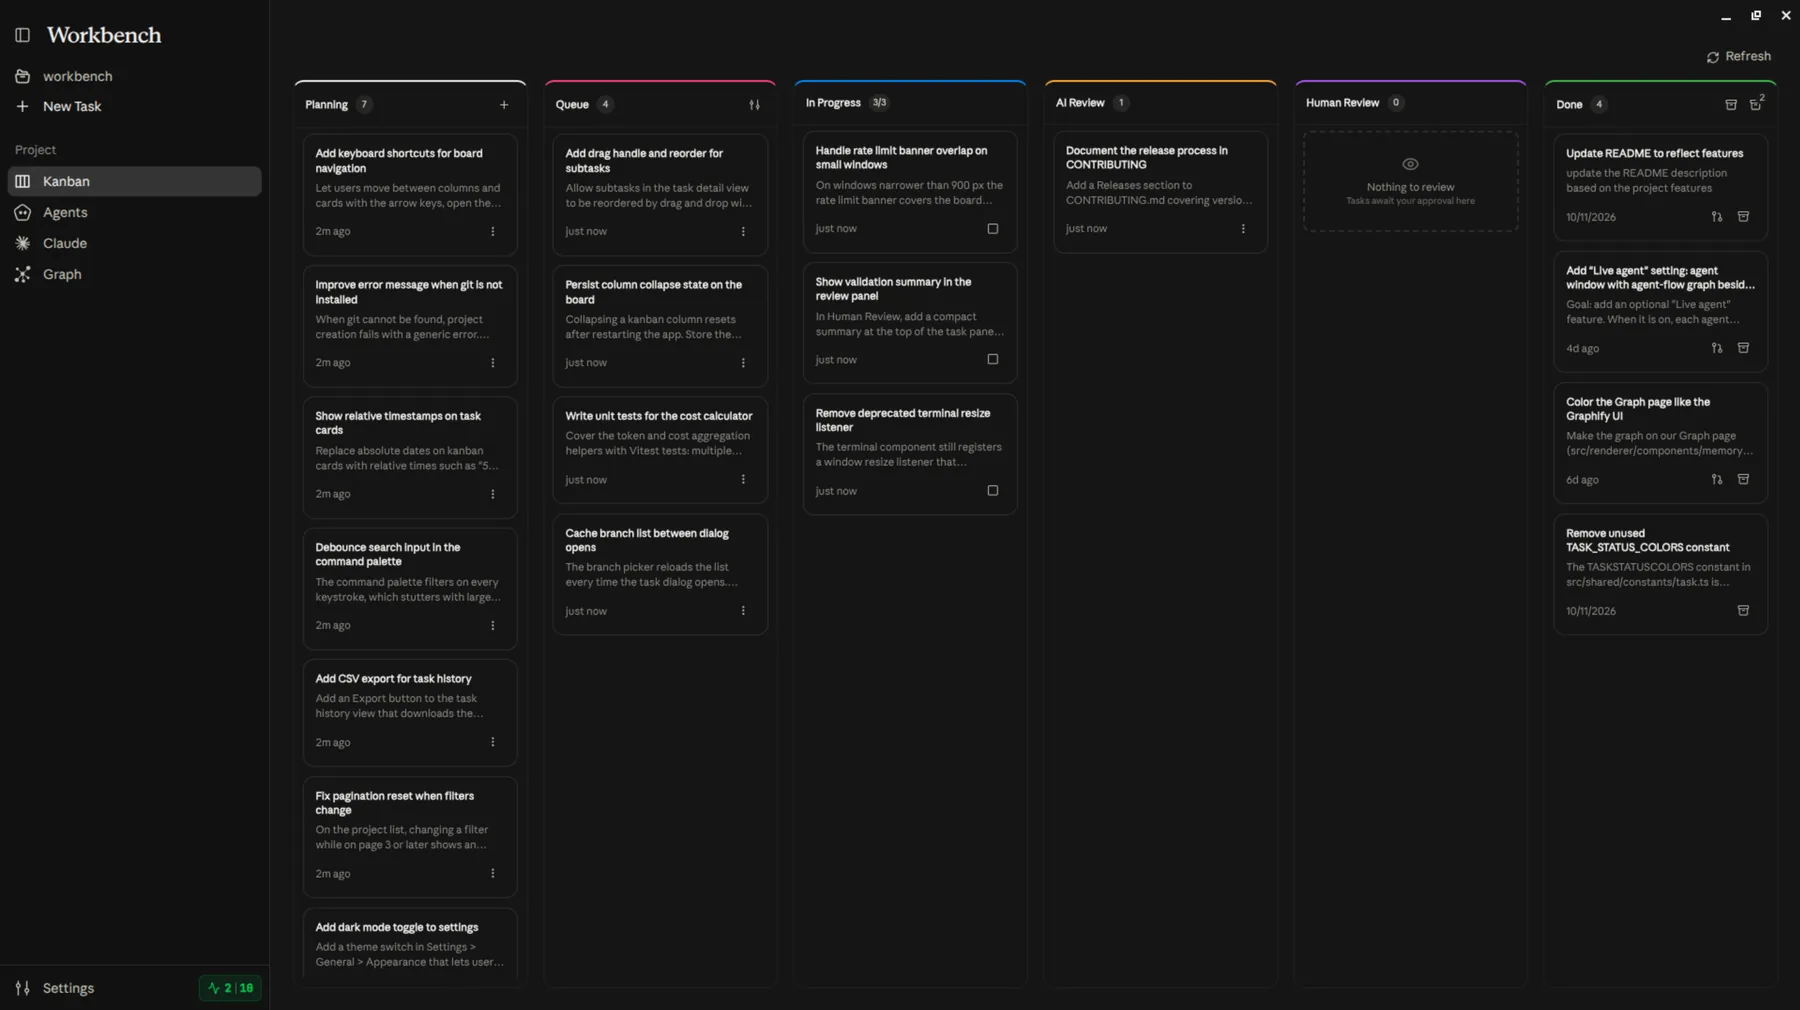Select Kanban in the Project sidebar
Screen dimensions: 1800x1010
[134, 182]
